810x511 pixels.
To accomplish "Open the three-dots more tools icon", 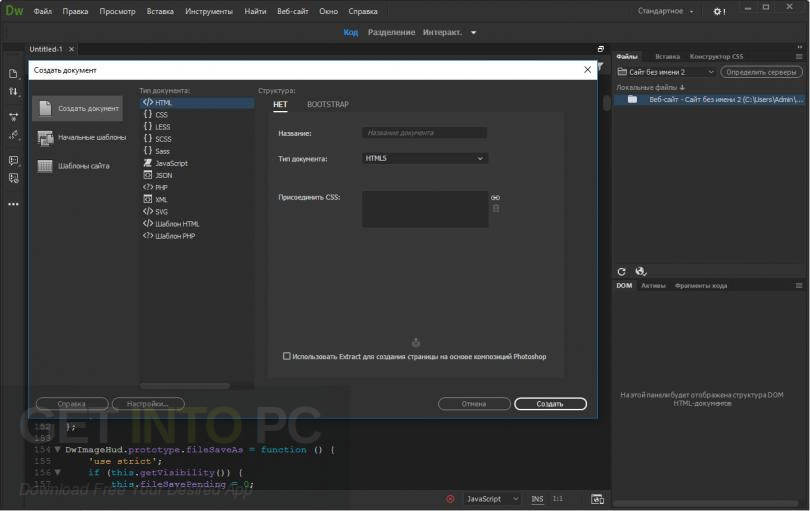I will (x=13, y=204).
